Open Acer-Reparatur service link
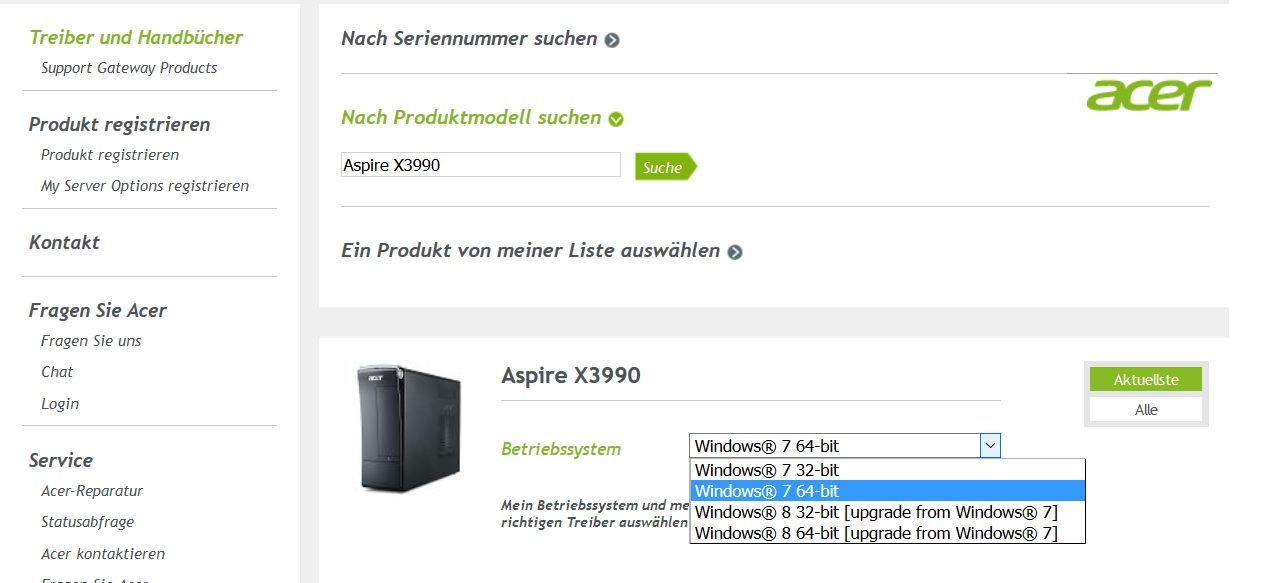Image resolution: width=1285 pixels, height=583 pixels. point(92,491)
